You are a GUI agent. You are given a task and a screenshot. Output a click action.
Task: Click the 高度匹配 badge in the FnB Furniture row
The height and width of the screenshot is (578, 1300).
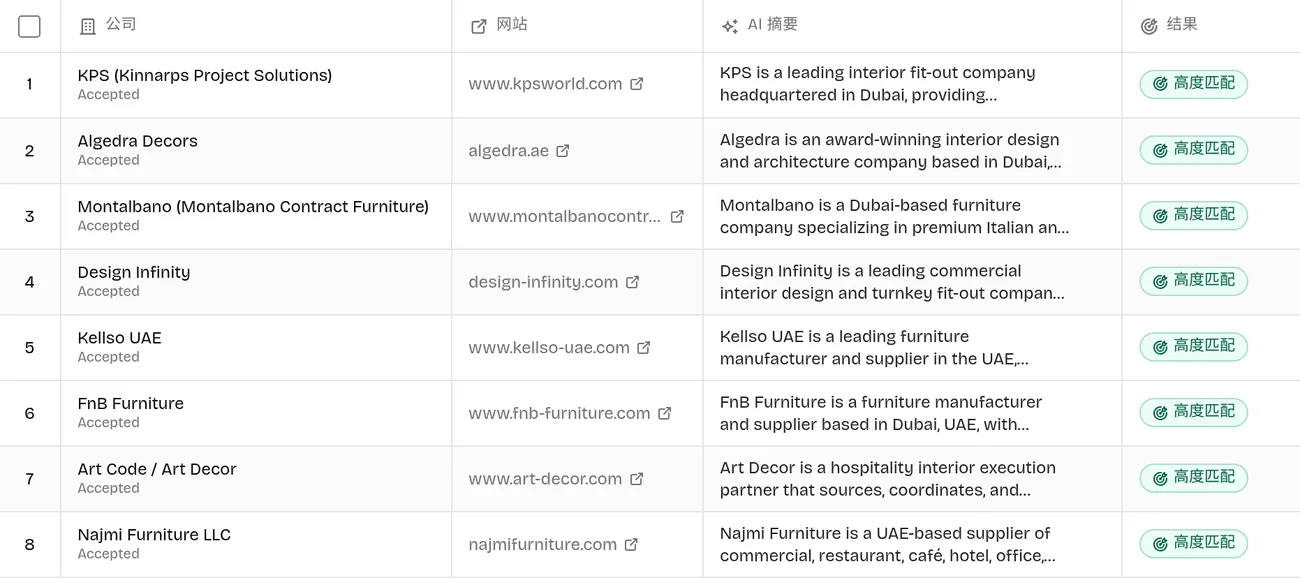(1194, 412)
